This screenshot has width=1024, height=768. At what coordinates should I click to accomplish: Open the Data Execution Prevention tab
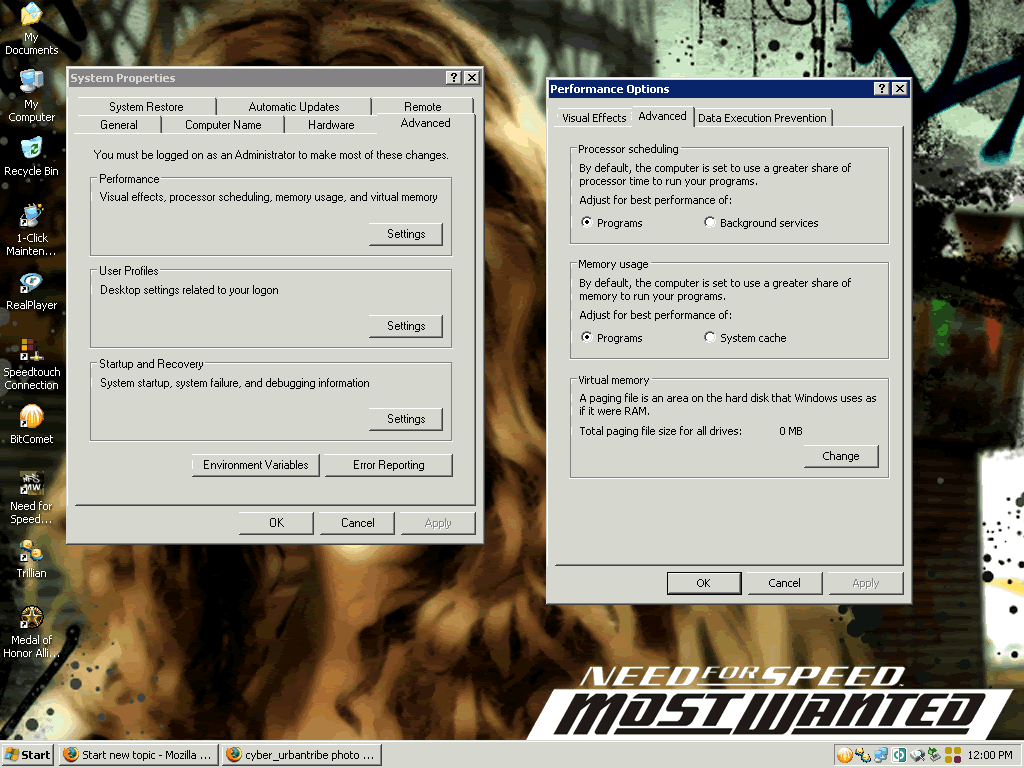(x=762, y=118)
